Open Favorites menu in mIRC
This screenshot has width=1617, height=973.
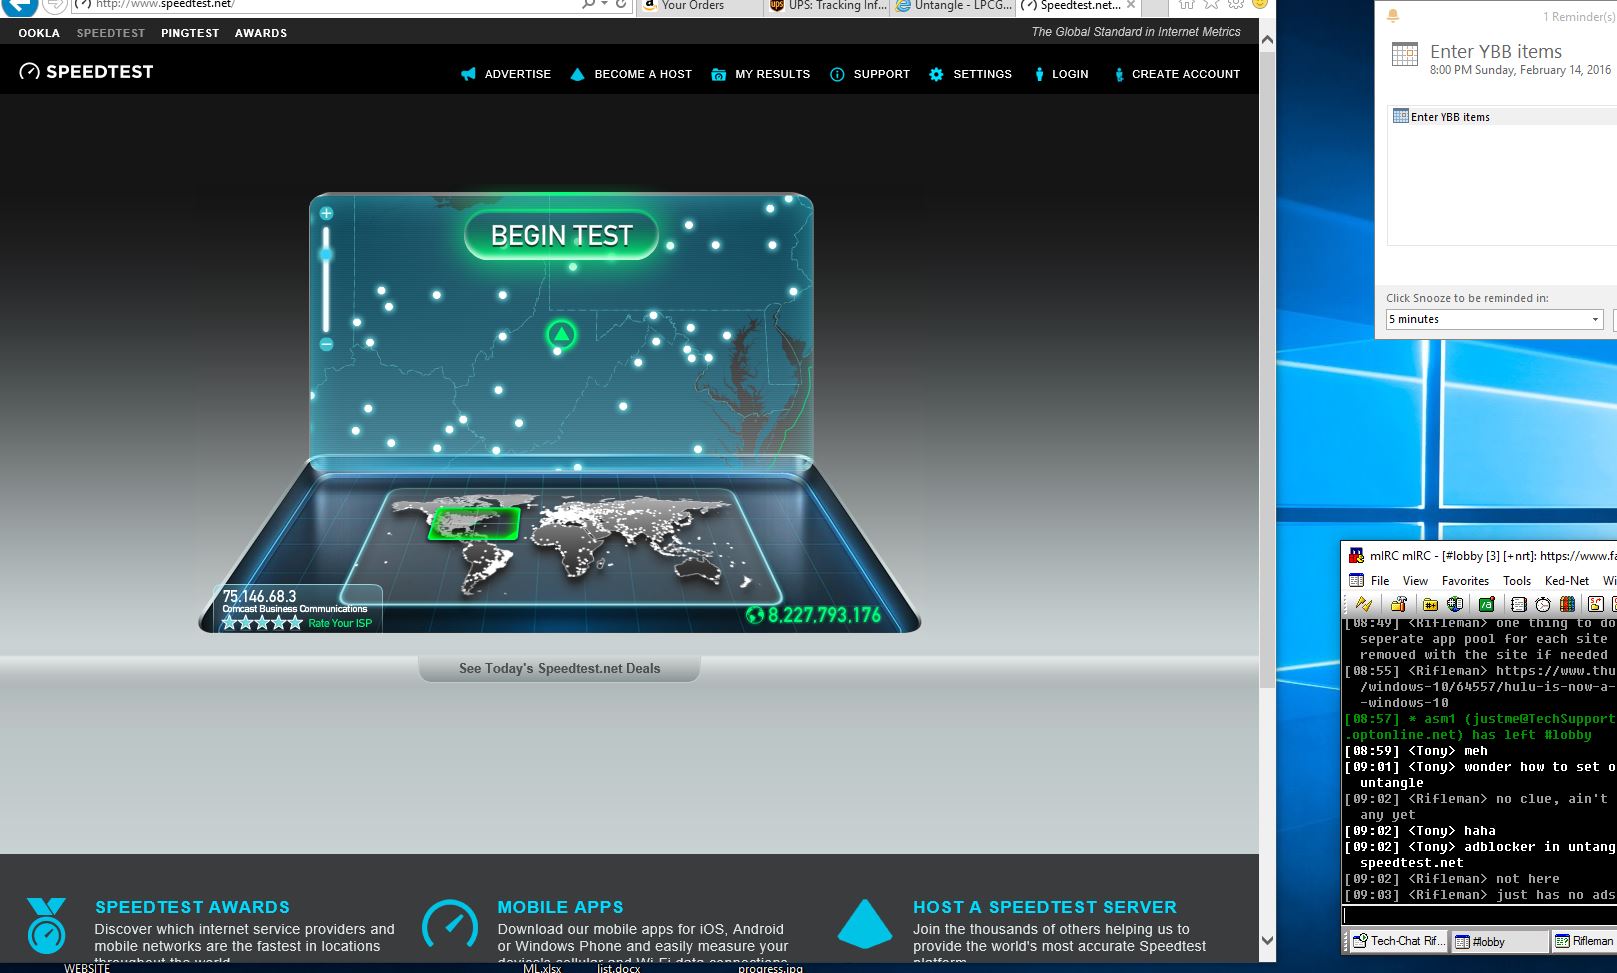point(1465,581)
